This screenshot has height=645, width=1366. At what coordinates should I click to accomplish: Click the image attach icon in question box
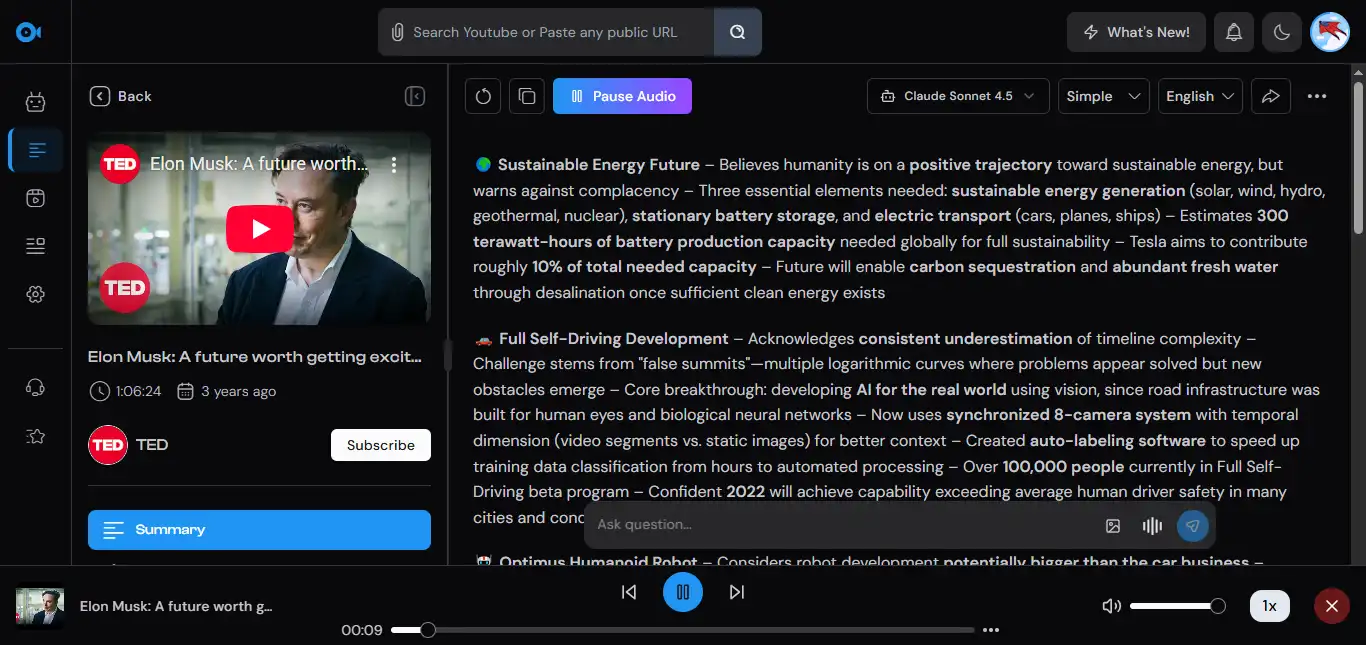point(1113,525)
